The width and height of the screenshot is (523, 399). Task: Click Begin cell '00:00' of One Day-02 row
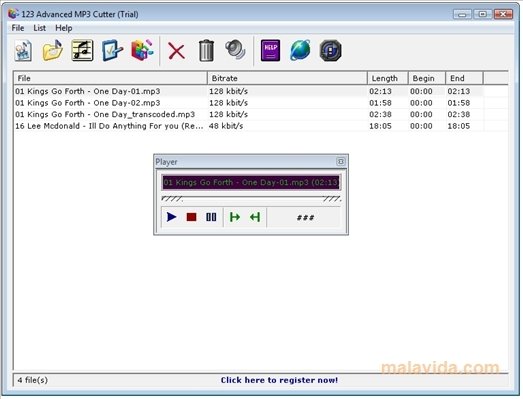point(421,103)
